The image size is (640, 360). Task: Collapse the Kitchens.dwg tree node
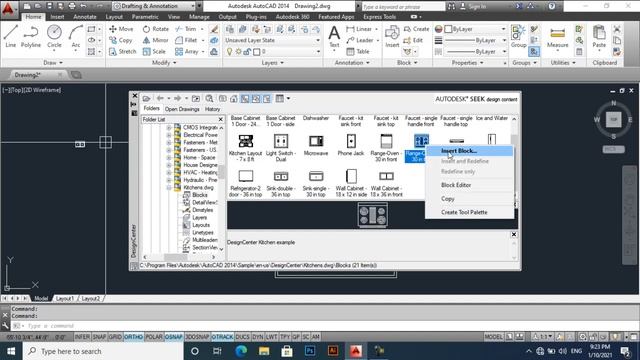(x=169, y=188)
